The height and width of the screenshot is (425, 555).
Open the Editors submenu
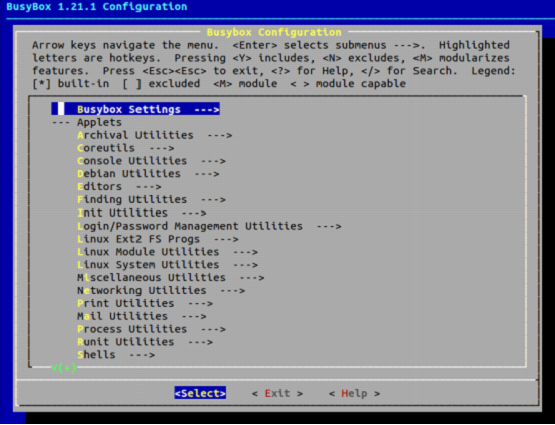coord(119,186)
